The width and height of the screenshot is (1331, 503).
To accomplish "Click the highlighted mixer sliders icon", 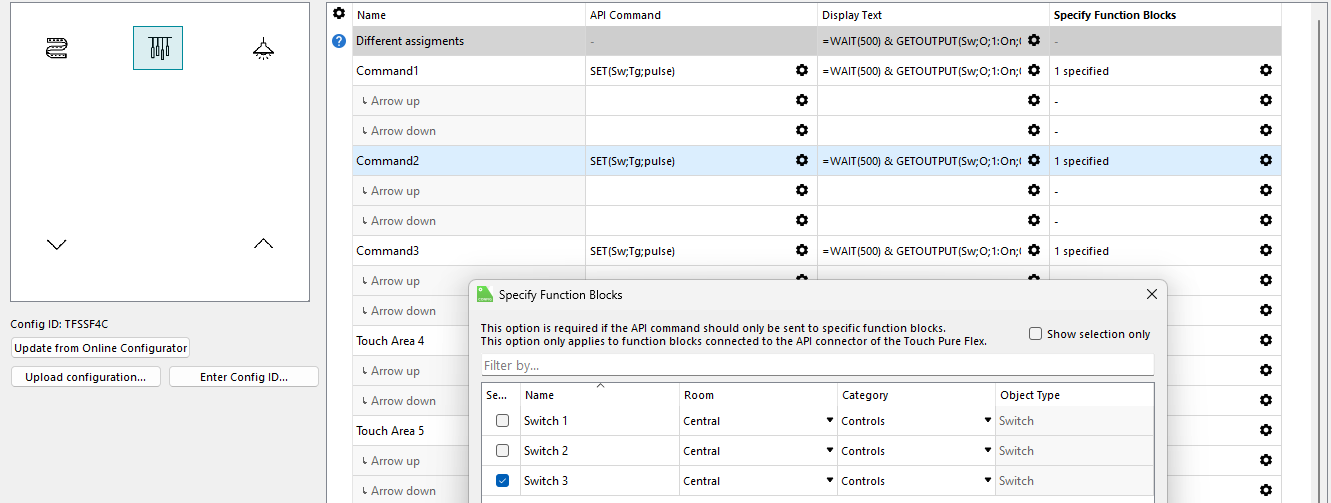I will click(x=158, y=48).
